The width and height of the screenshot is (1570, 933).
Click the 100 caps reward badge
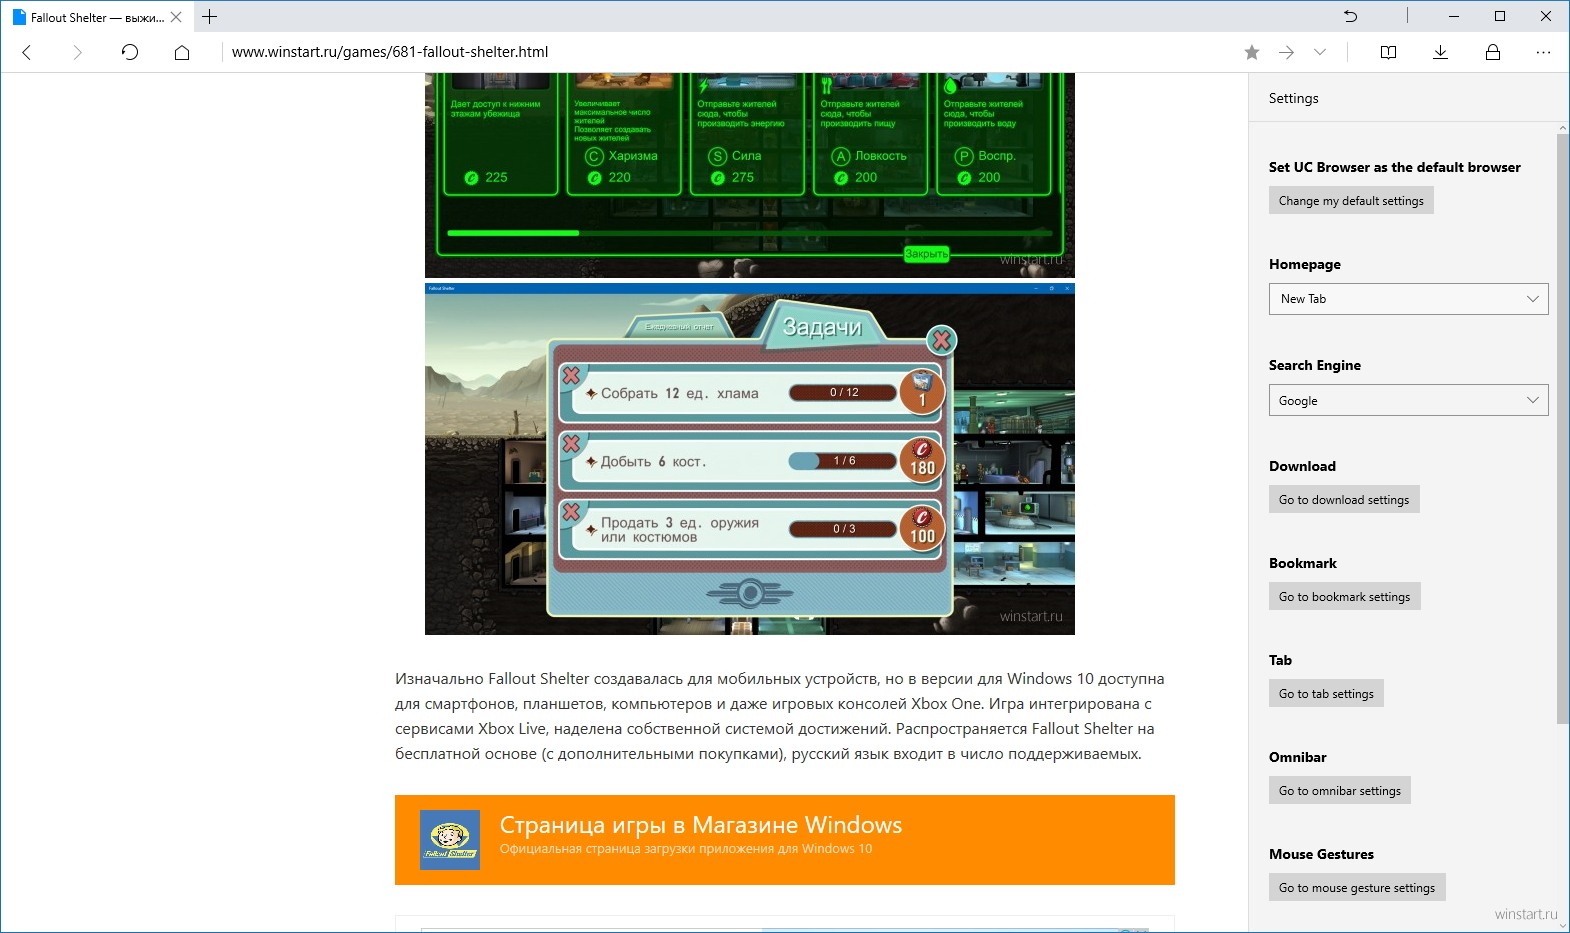coord(922,528)
